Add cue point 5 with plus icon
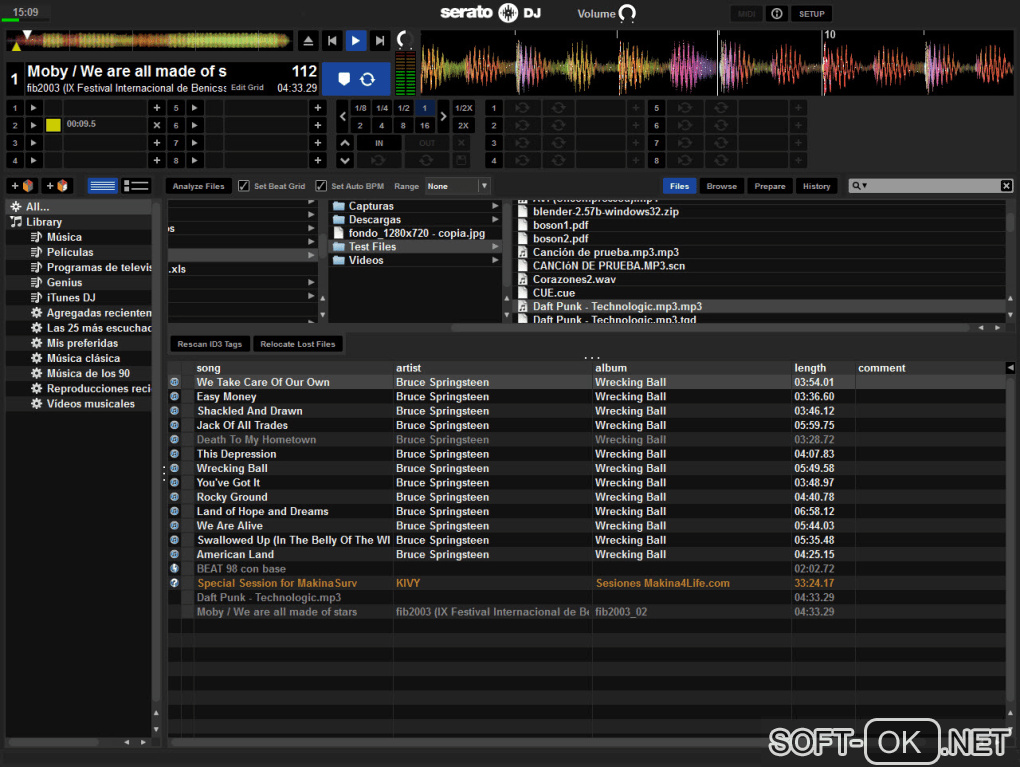1020x767 pixels. click(317, 107)
